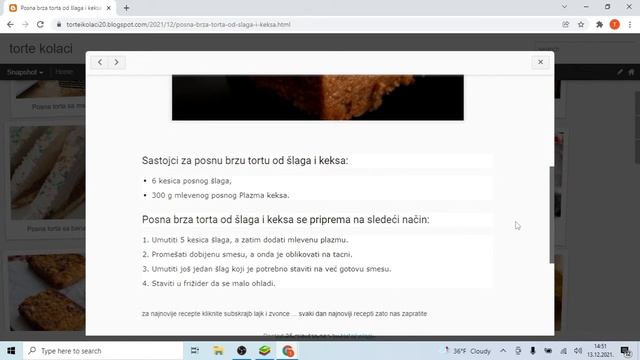Click '300 g mlevenog posnog Plazma keksa'
The image size is (640, 360).
pyautogui.click(x=220, y=196)
